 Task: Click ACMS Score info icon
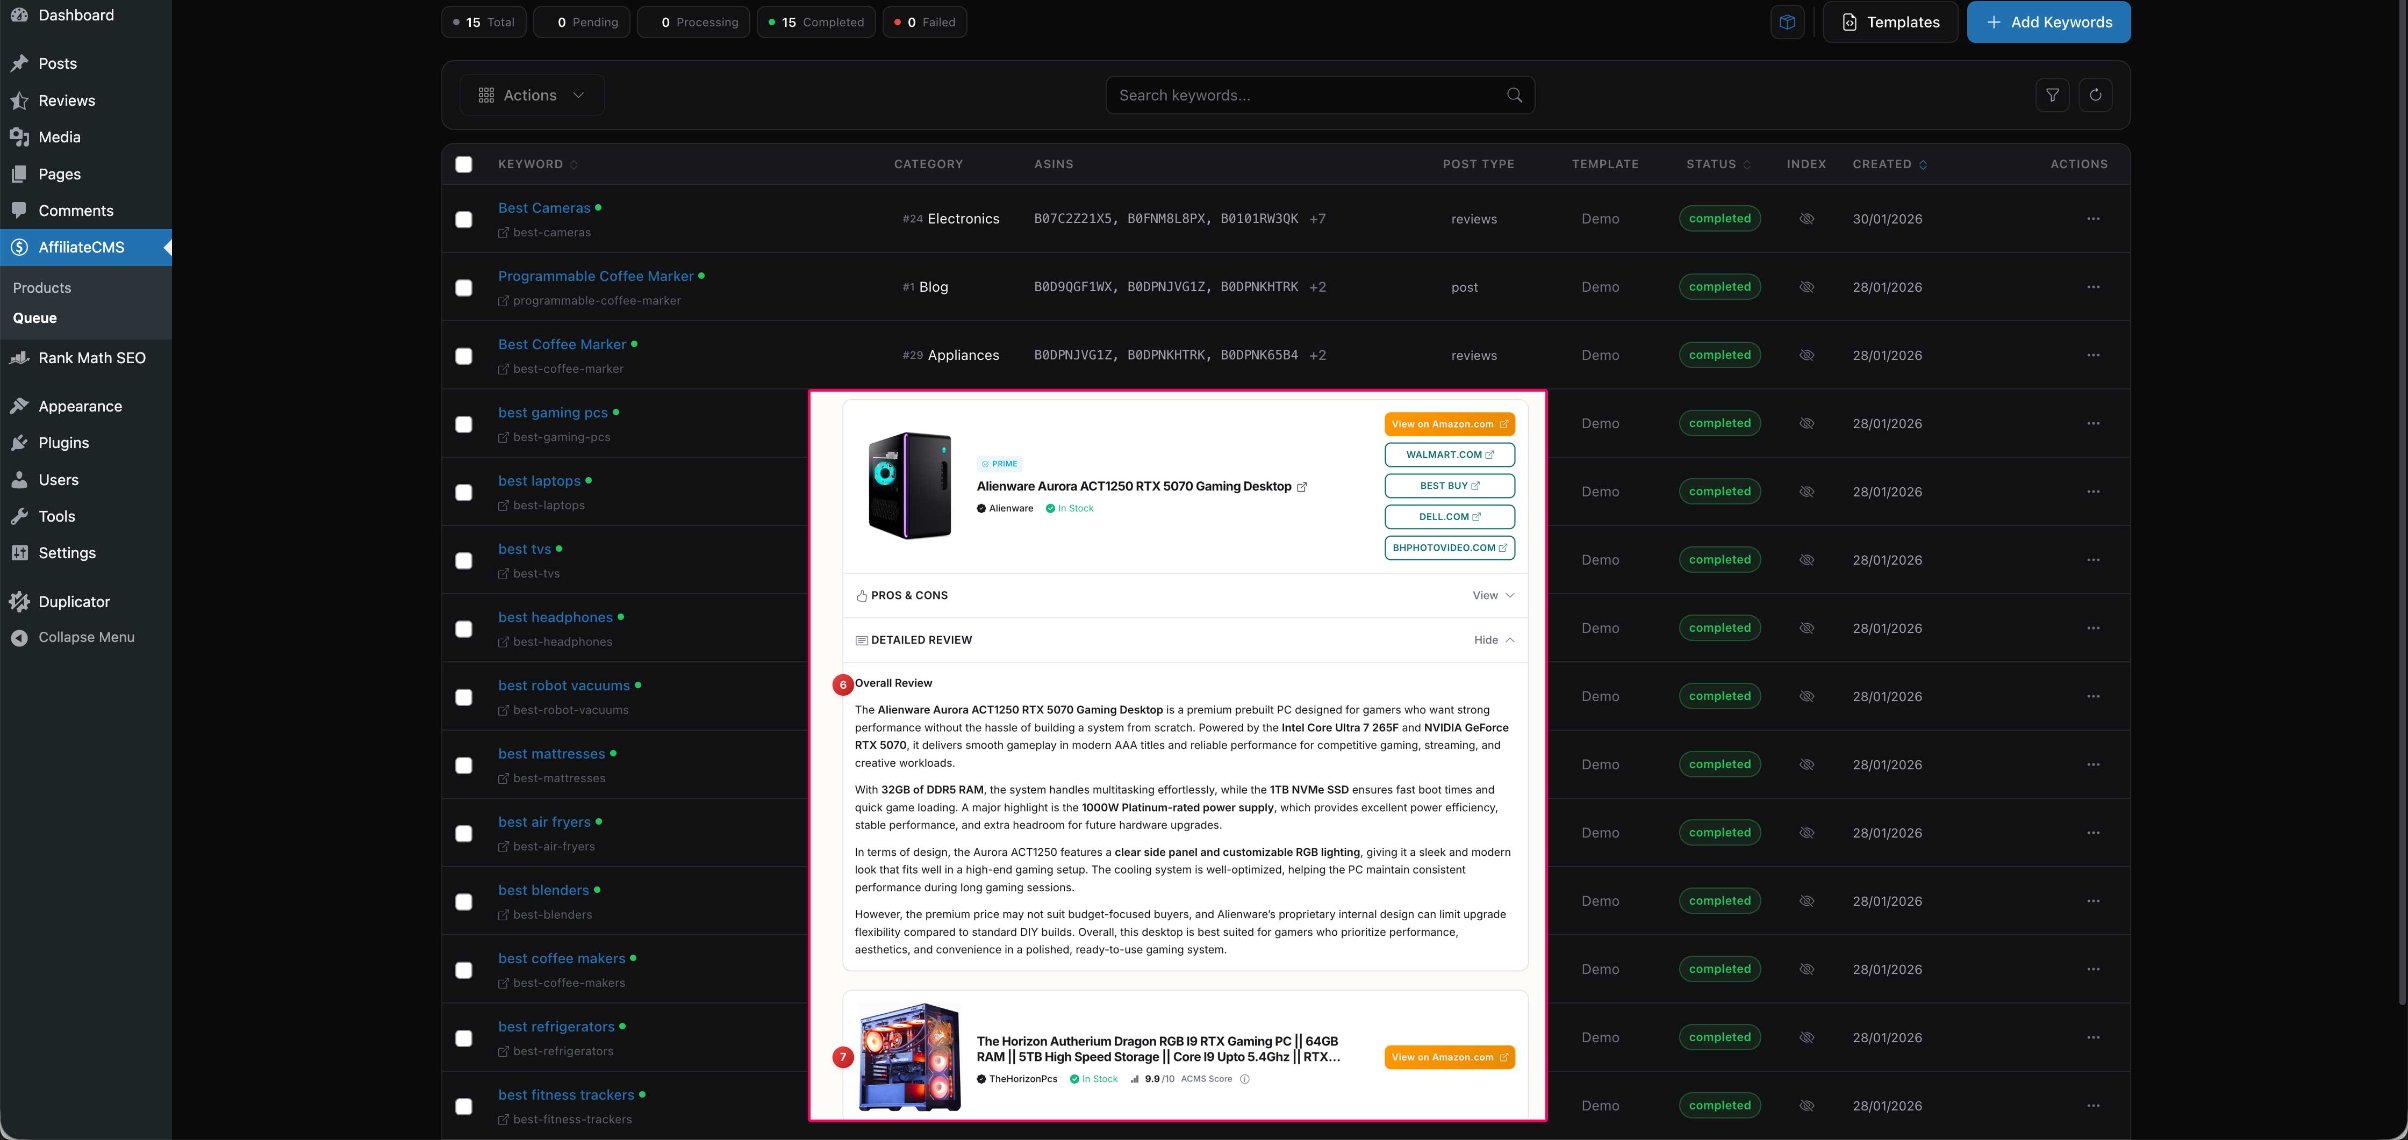(1245, 1079)
